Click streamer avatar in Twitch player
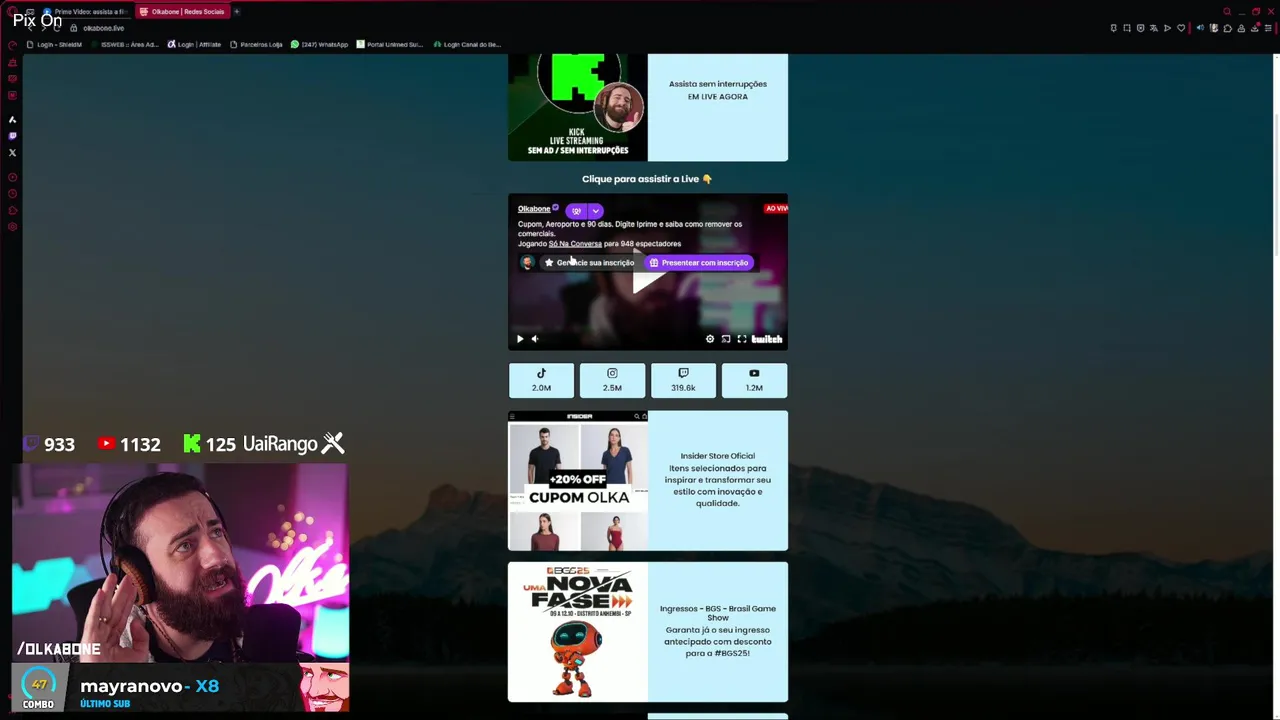 527,263
